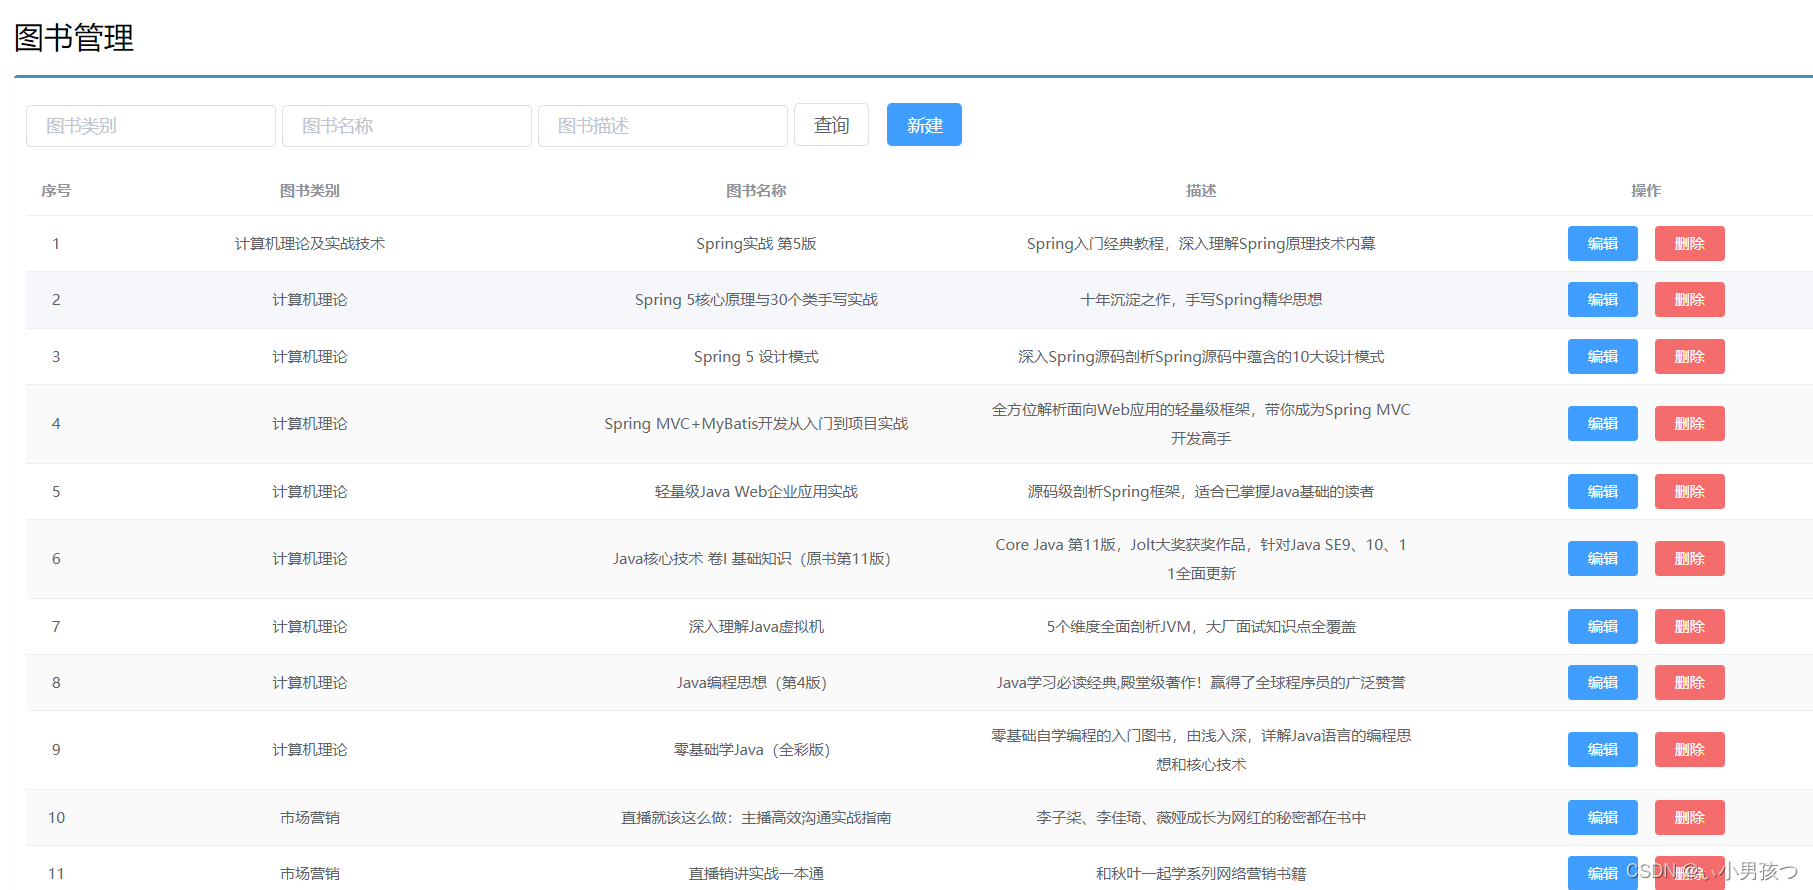The image size is (1813, 890).
Task: Click description 深入Spring源码剖析Spring源码中蕴含的10大设计模式
Action: pos(1201,357)
